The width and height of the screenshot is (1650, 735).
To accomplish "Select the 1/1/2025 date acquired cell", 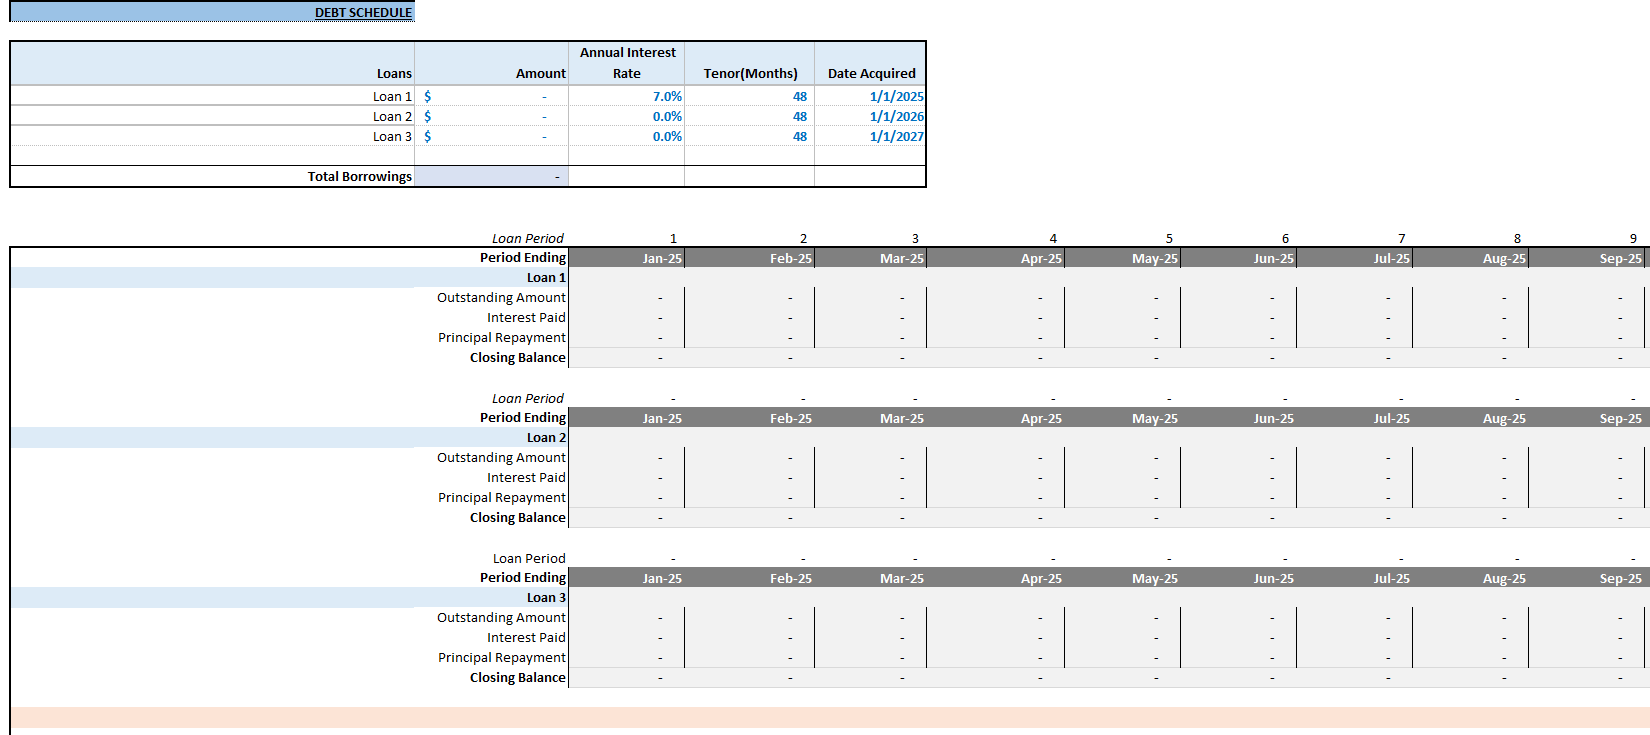I will coord(871,96).
